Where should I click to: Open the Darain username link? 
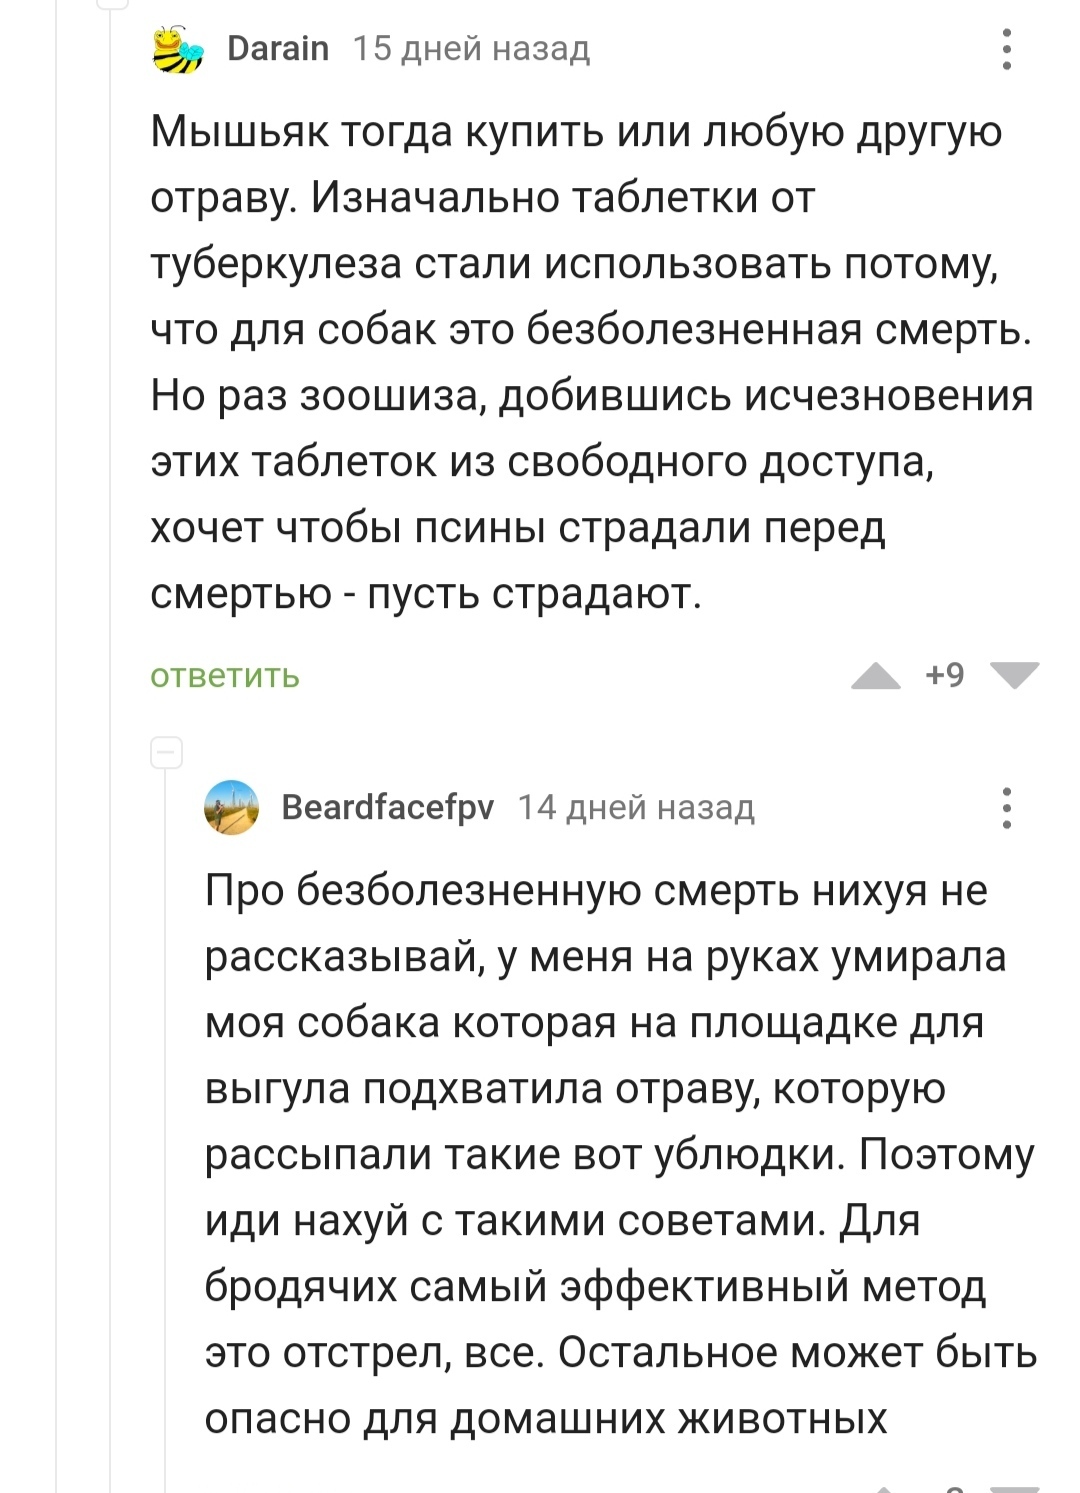(278, 48)
